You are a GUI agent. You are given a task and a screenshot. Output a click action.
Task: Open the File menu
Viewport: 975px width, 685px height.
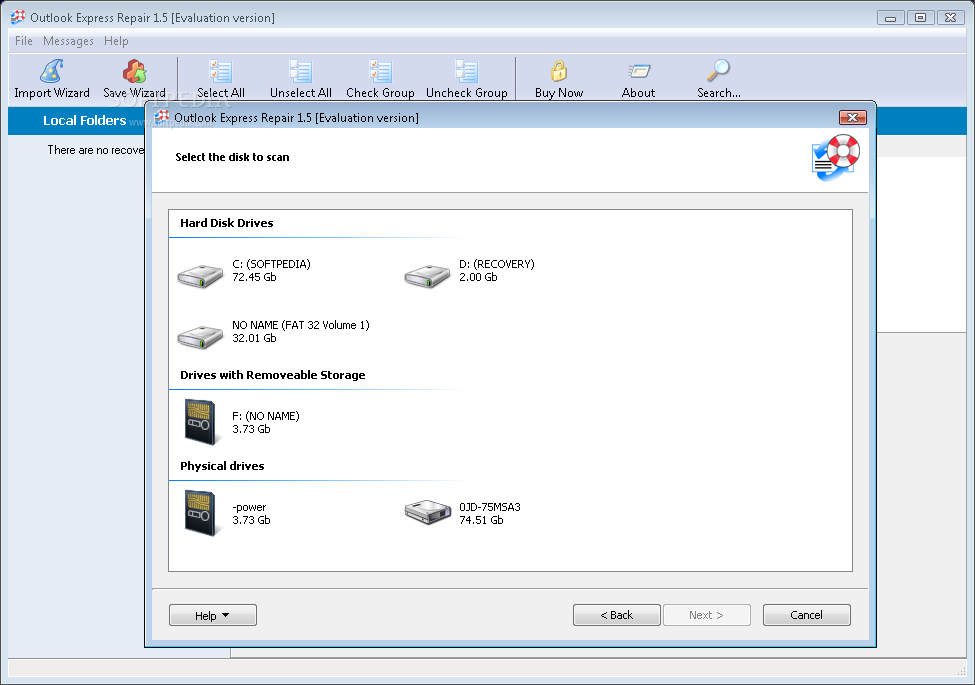point(24,41)
